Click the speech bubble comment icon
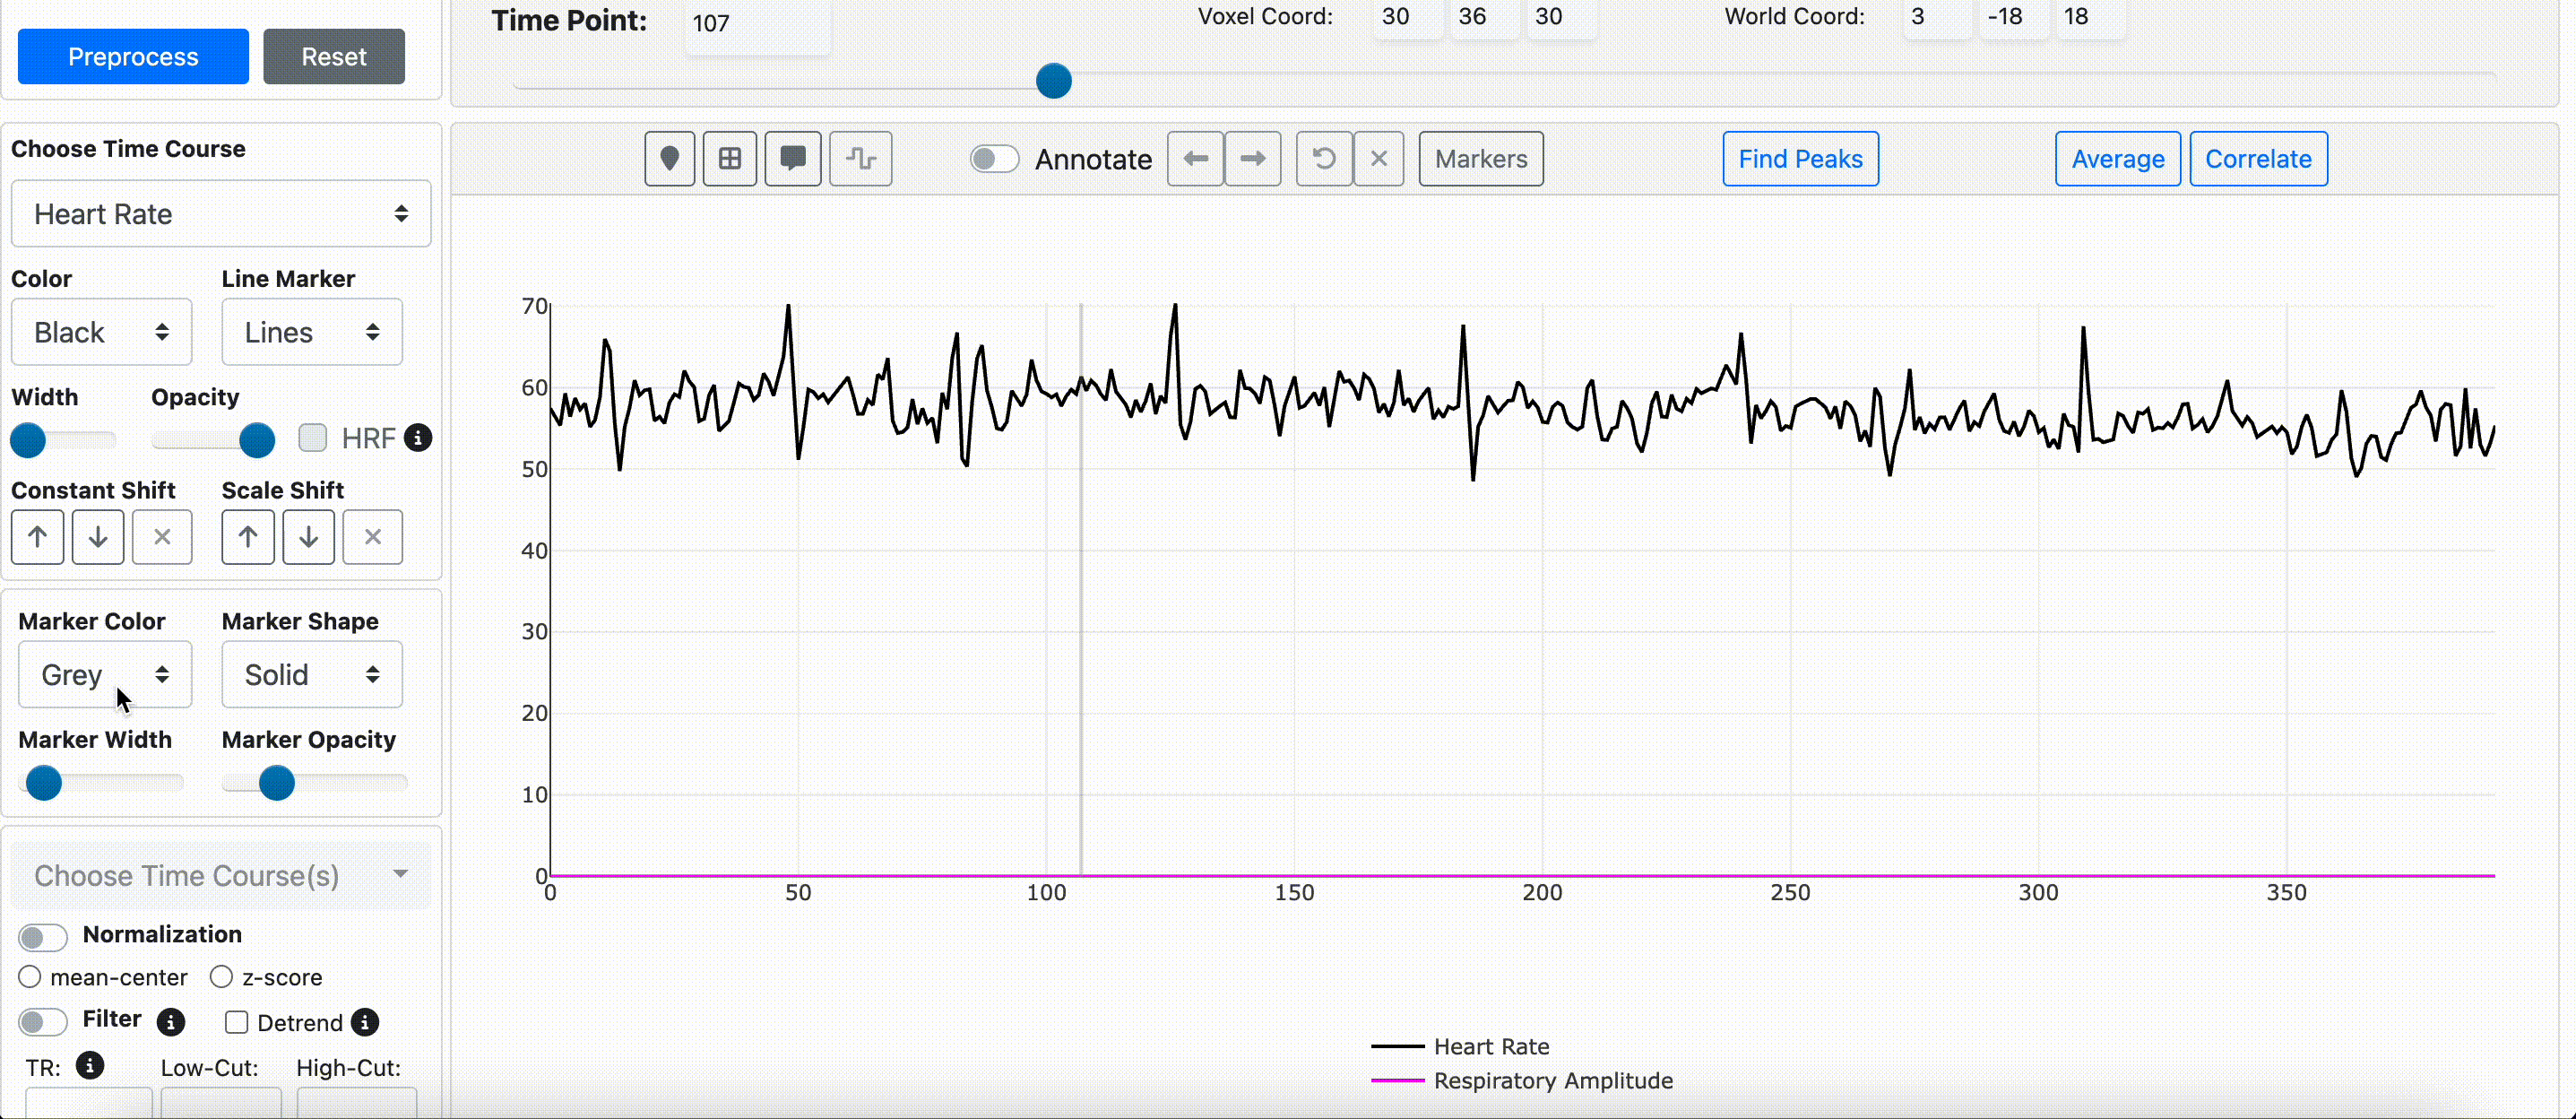Screen dimensions: 2576x1119 click(x=792, y=159)
